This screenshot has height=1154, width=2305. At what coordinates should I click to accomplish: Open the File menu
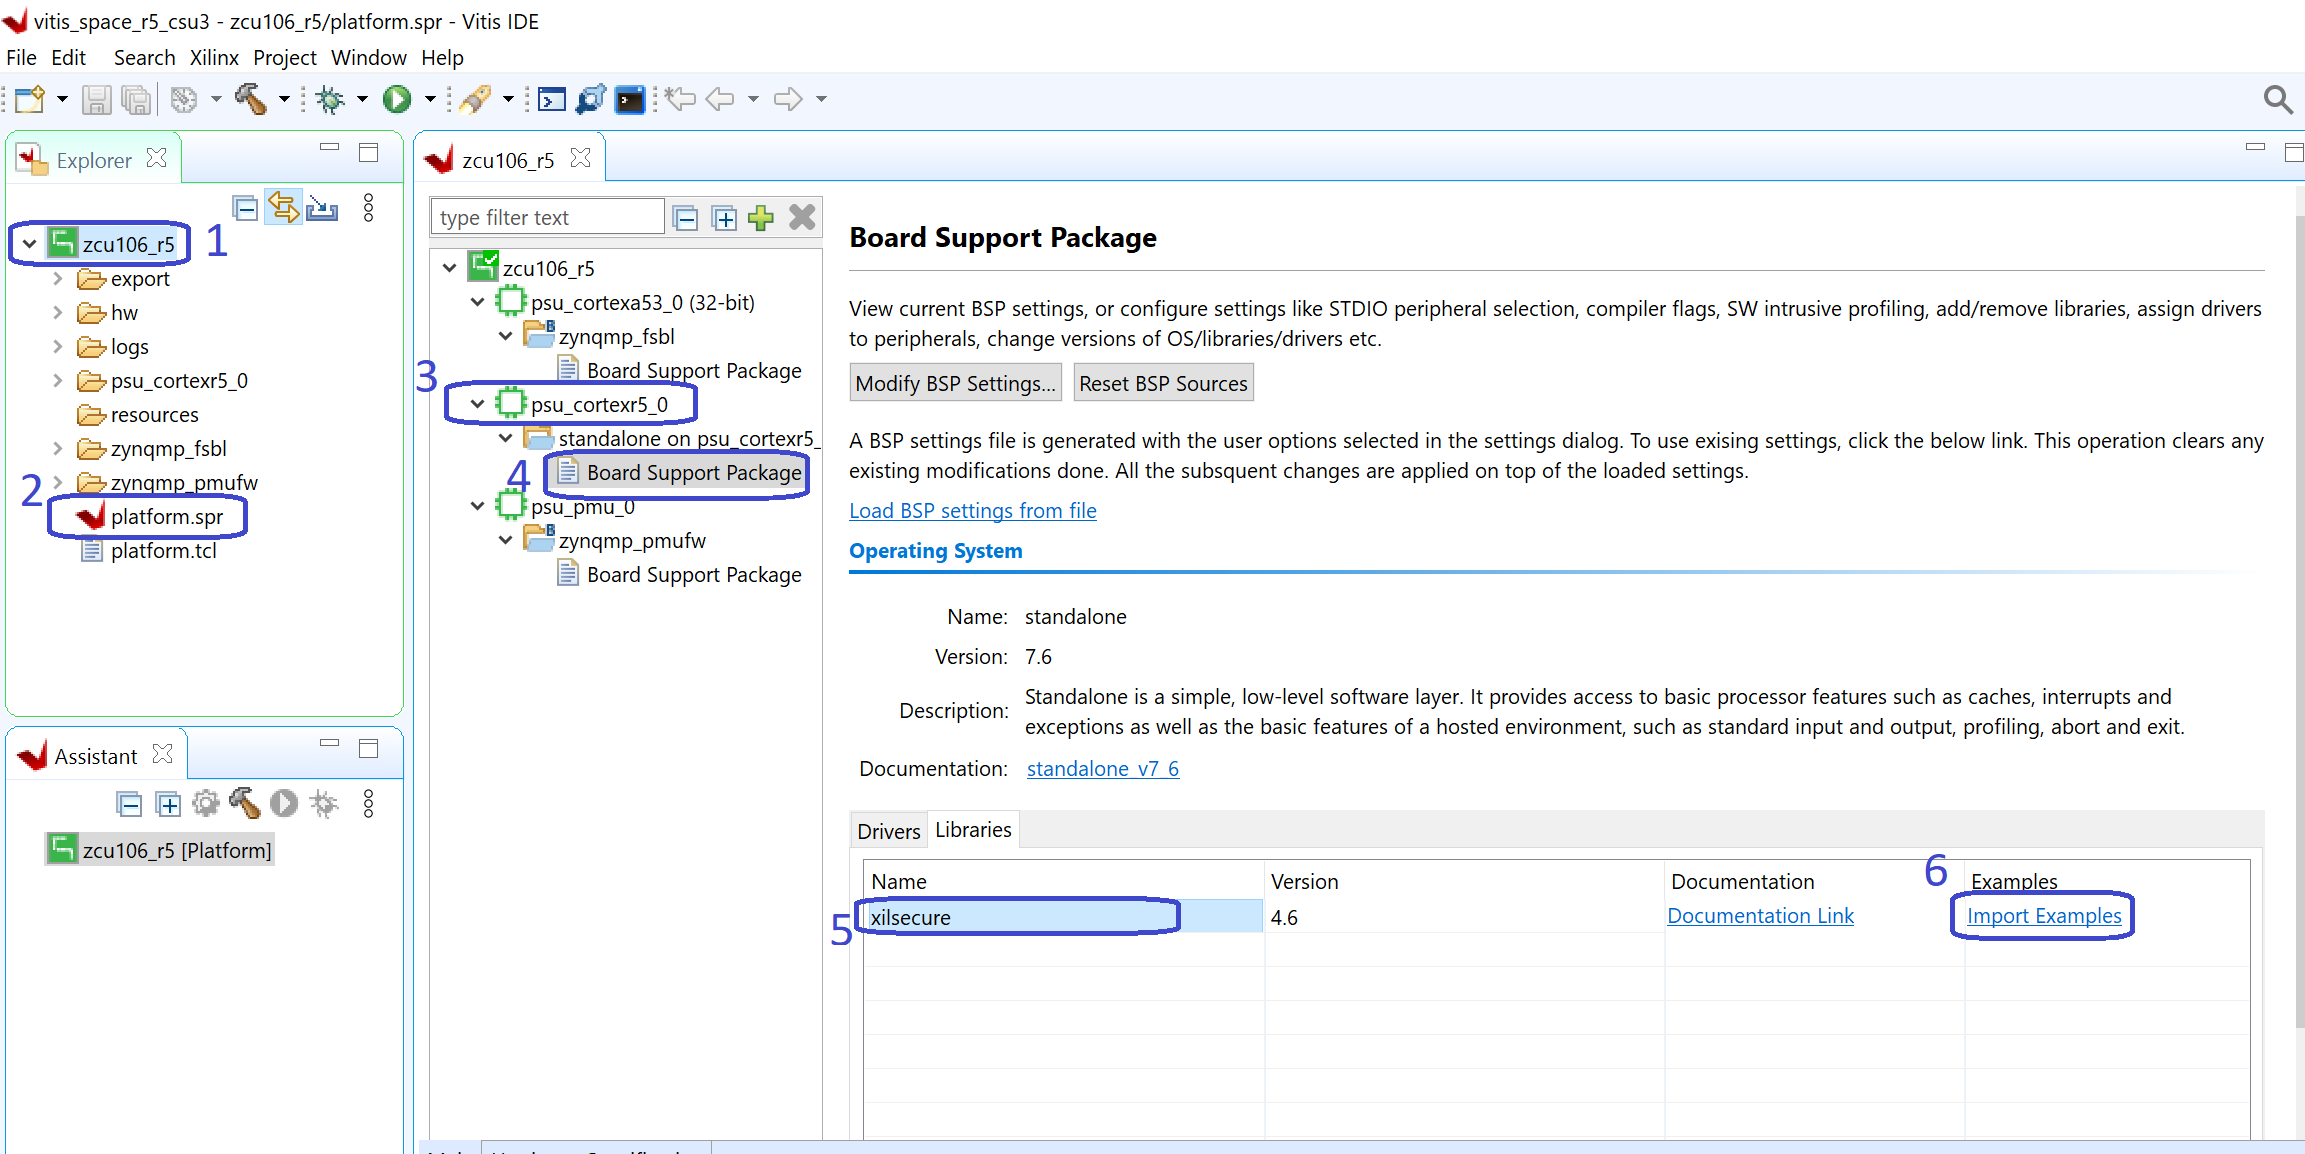pos(21,58)
